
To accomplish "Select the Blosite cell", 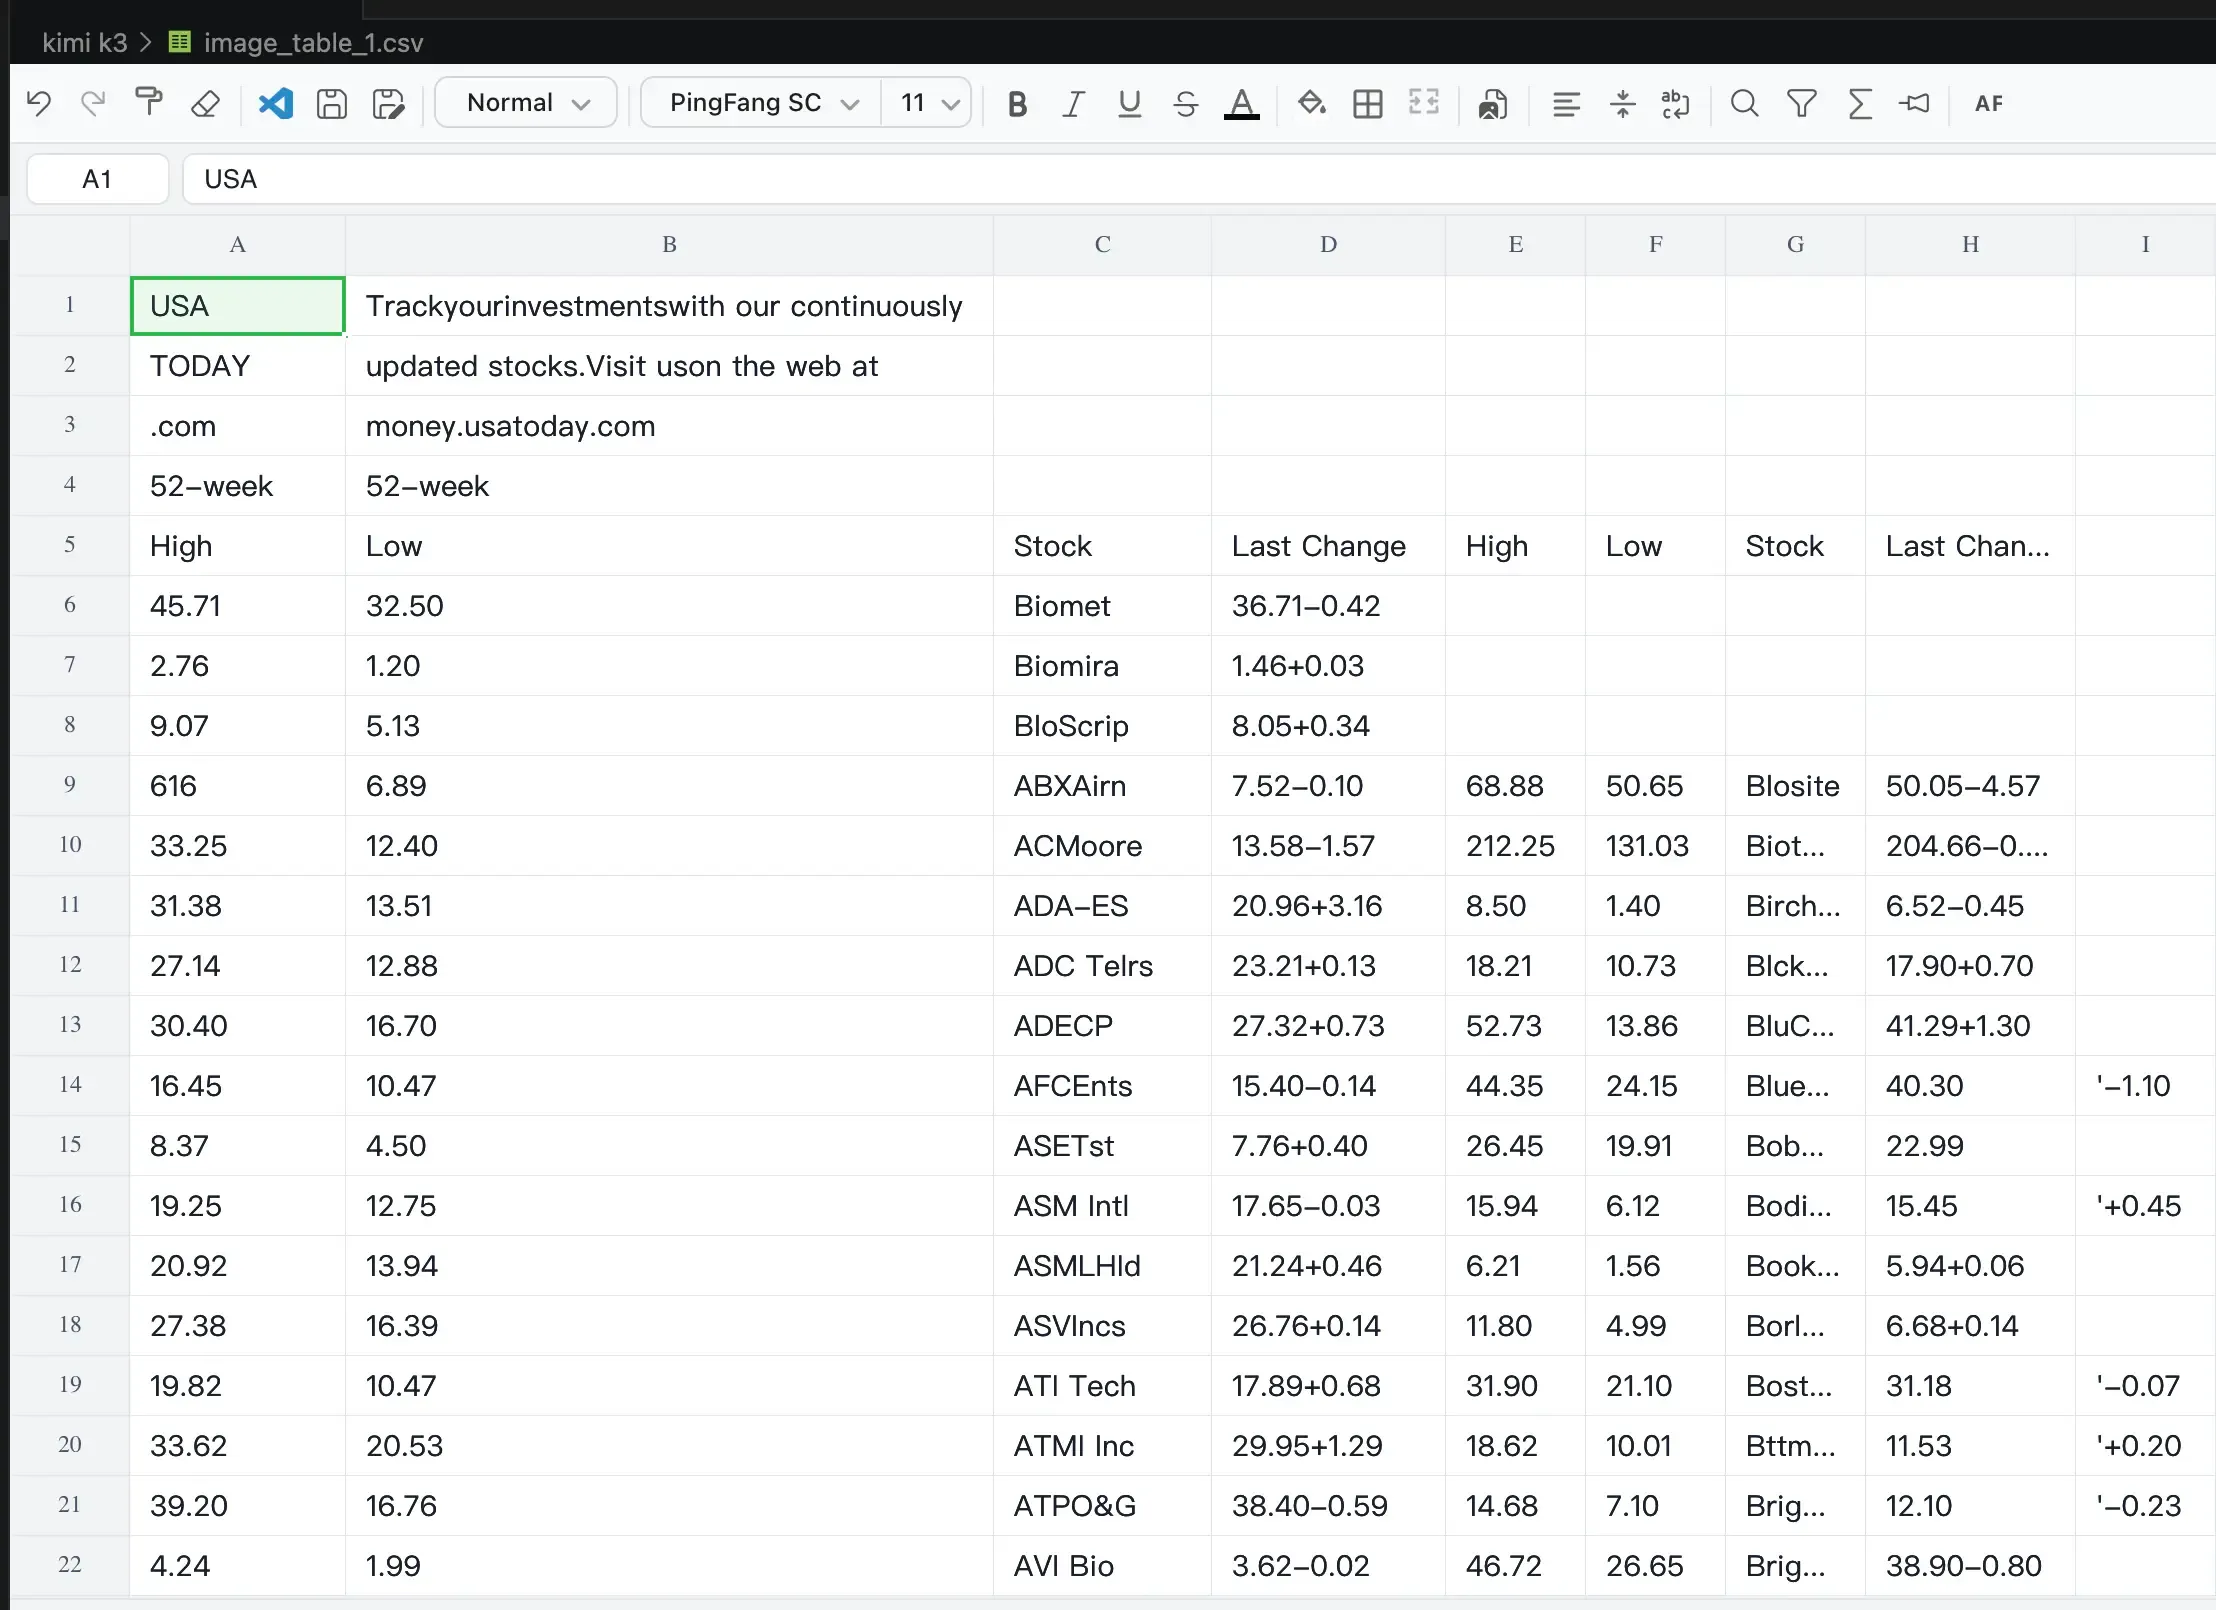I will coord(1795,785).
